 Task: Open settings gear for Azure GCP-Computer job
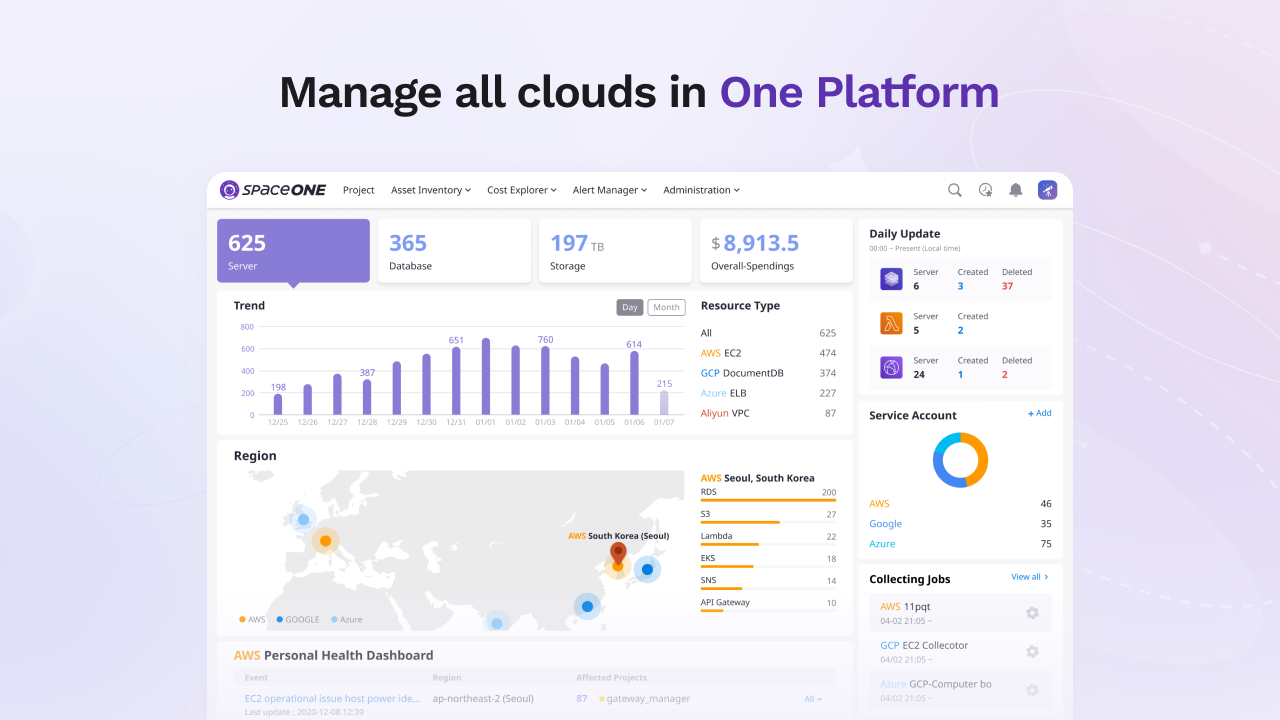[x=1032, y=690]
